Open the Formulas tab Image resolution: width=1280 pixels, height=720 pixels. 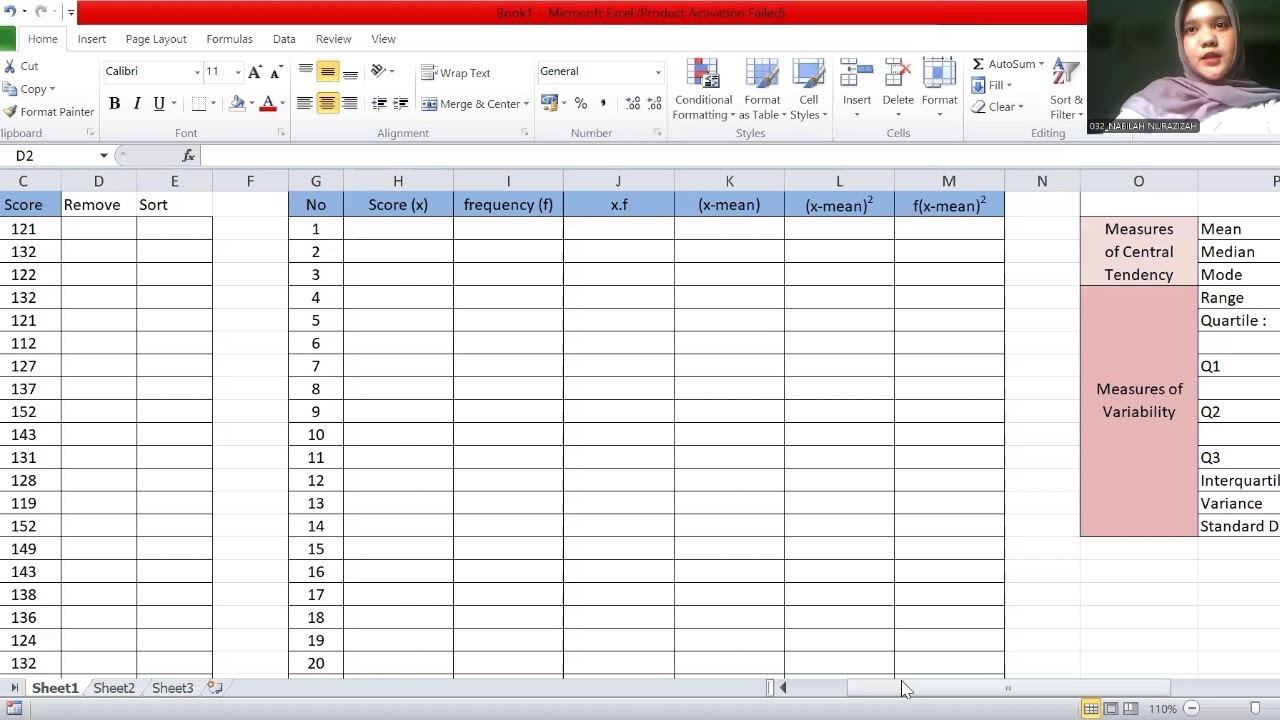tap(229, 39)
